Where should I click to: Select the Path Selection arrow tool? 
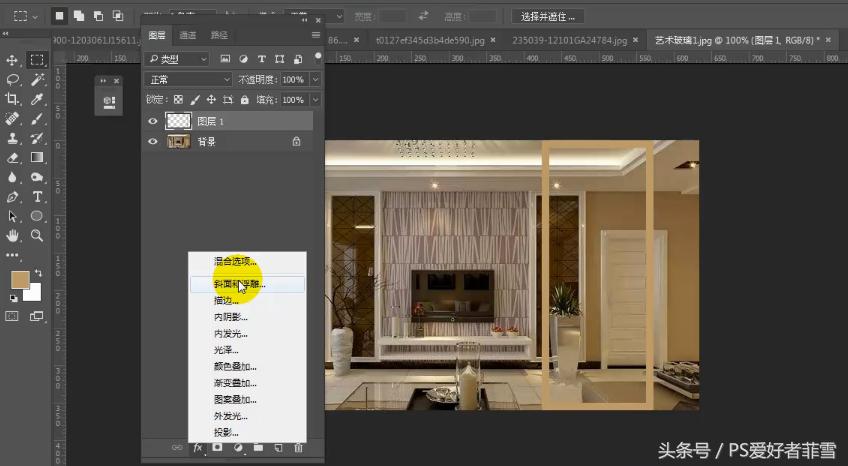pyautogui.click(x=12, y=216)
